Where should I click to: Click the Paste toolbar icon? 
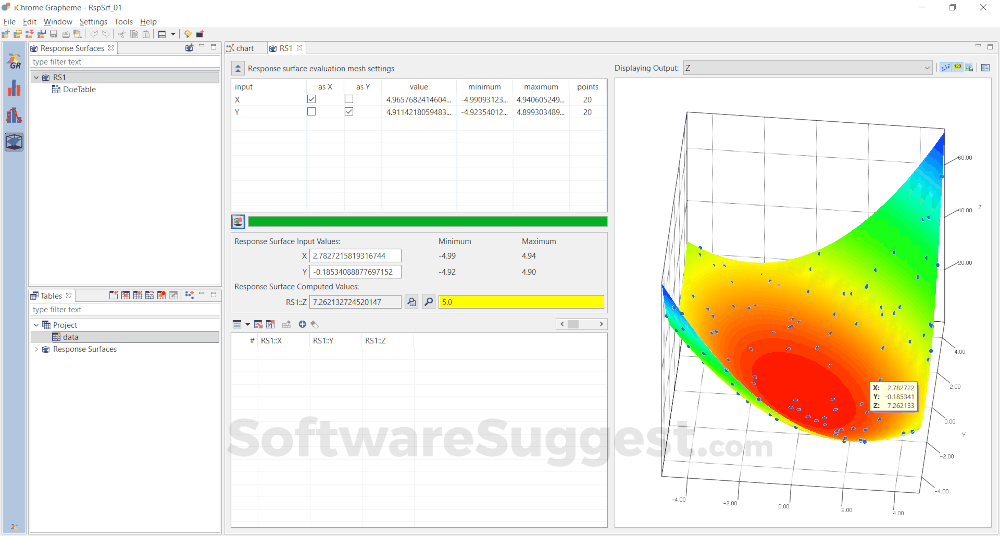pyautogui.click(x=145, y=34)
